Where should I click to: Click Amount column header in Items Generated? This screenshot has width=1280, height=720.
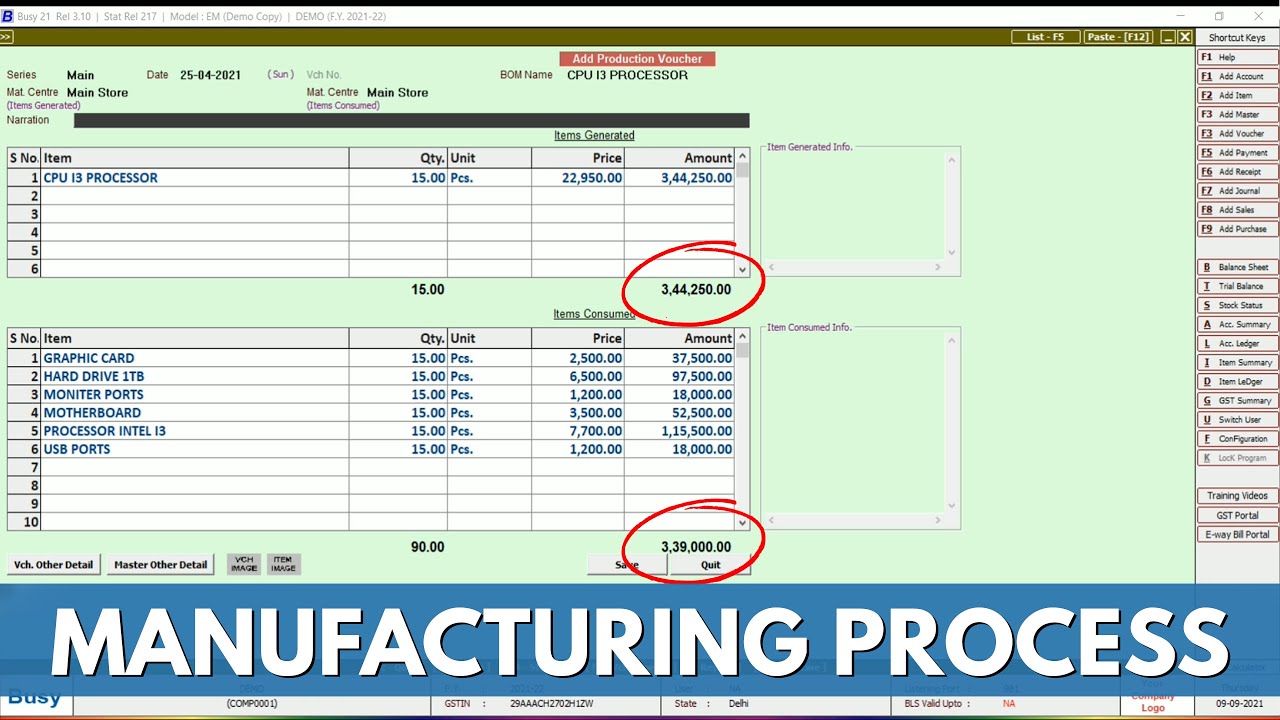679,158
